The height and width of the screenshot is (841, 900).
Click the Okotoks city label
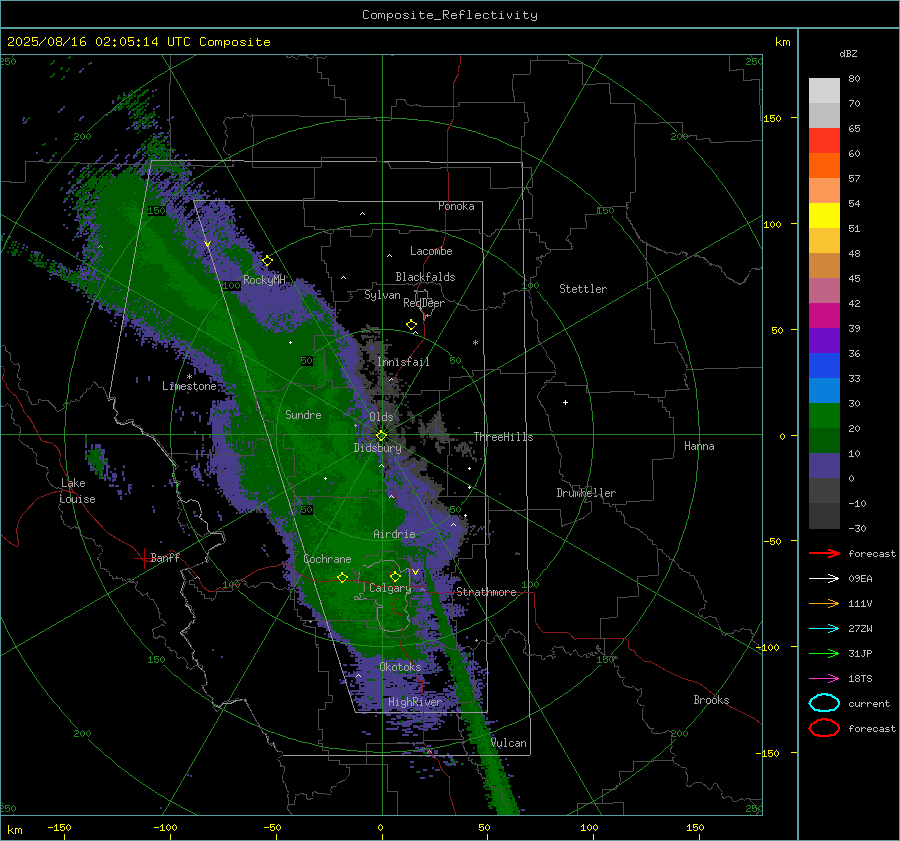pos(400,667)
